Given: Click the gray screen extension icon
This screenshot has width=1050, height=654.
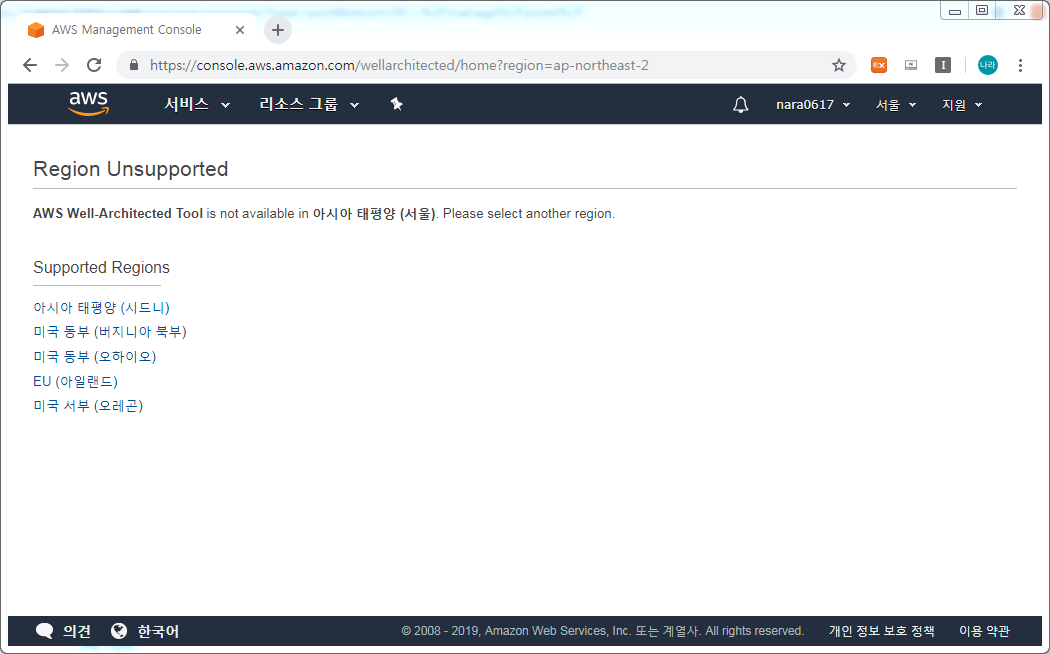Looking at the screenshot, I should 911,65.
